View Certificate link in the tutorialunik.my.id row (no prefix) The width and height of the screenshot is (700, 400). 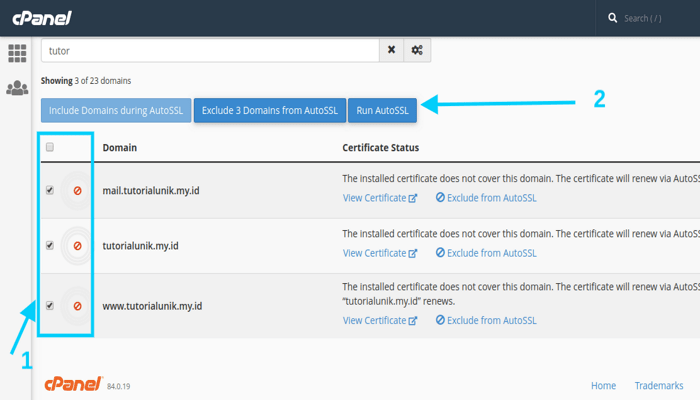tap(380, 253)
